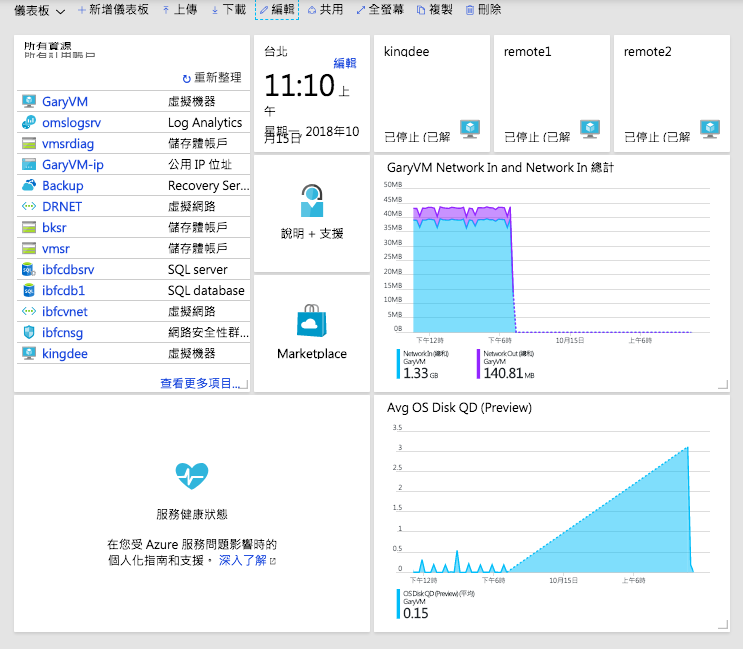This screenshot has width=743, height=649.
Task: Click the kingdee VM icon in resource list
Action: (29, 353)
